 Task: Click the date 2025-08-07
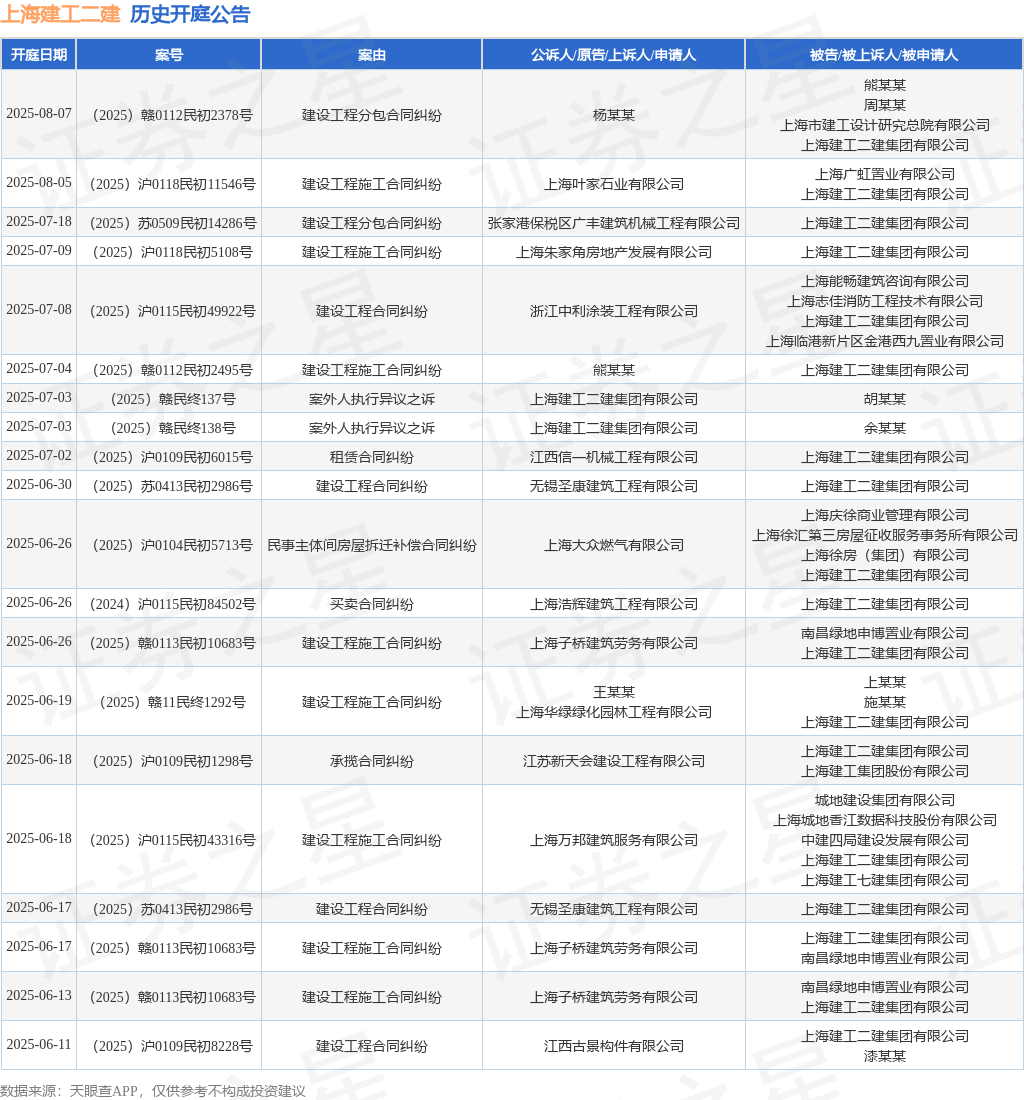point(39,114)
